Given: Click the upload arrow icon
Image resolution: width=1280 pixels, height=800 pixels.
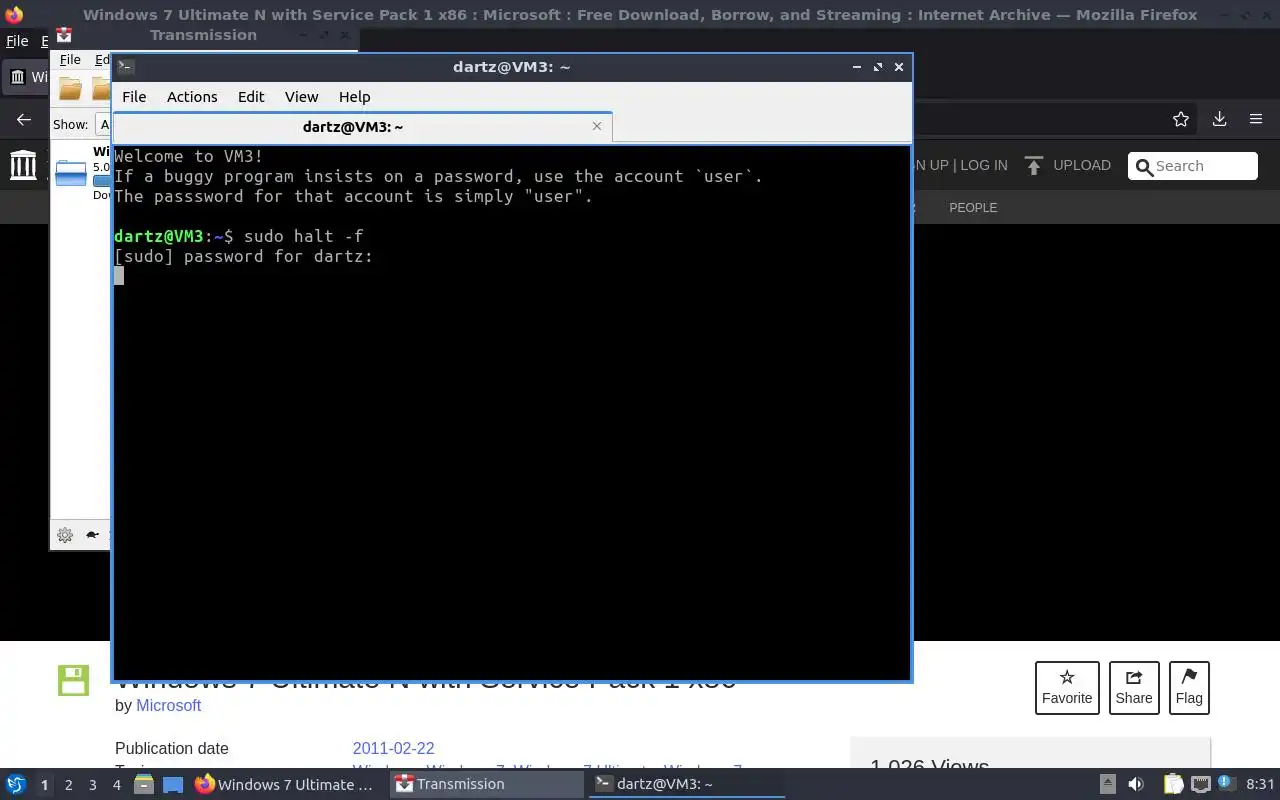Looking at the screenshot, I should tap(1034, 165).
